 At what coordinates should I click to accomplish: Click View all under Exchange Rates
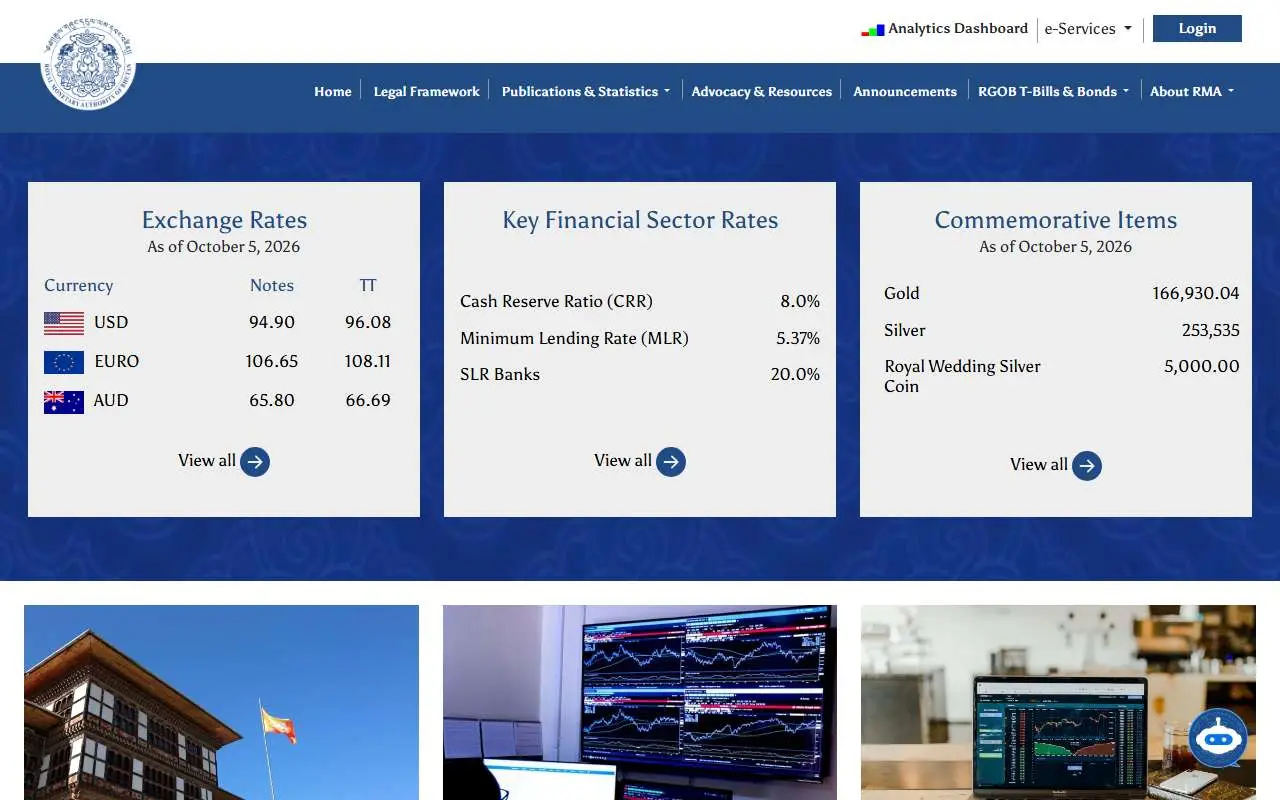point(207,460)
